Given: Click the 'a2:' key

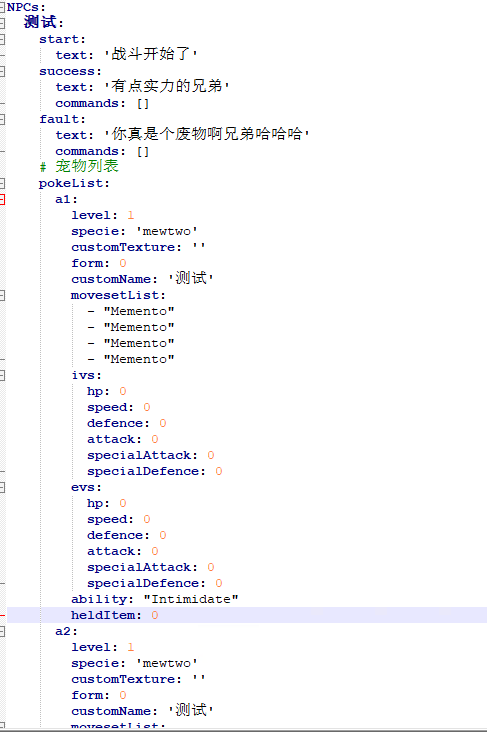Looking at the screenshot, I should click(x=66, y=631).
